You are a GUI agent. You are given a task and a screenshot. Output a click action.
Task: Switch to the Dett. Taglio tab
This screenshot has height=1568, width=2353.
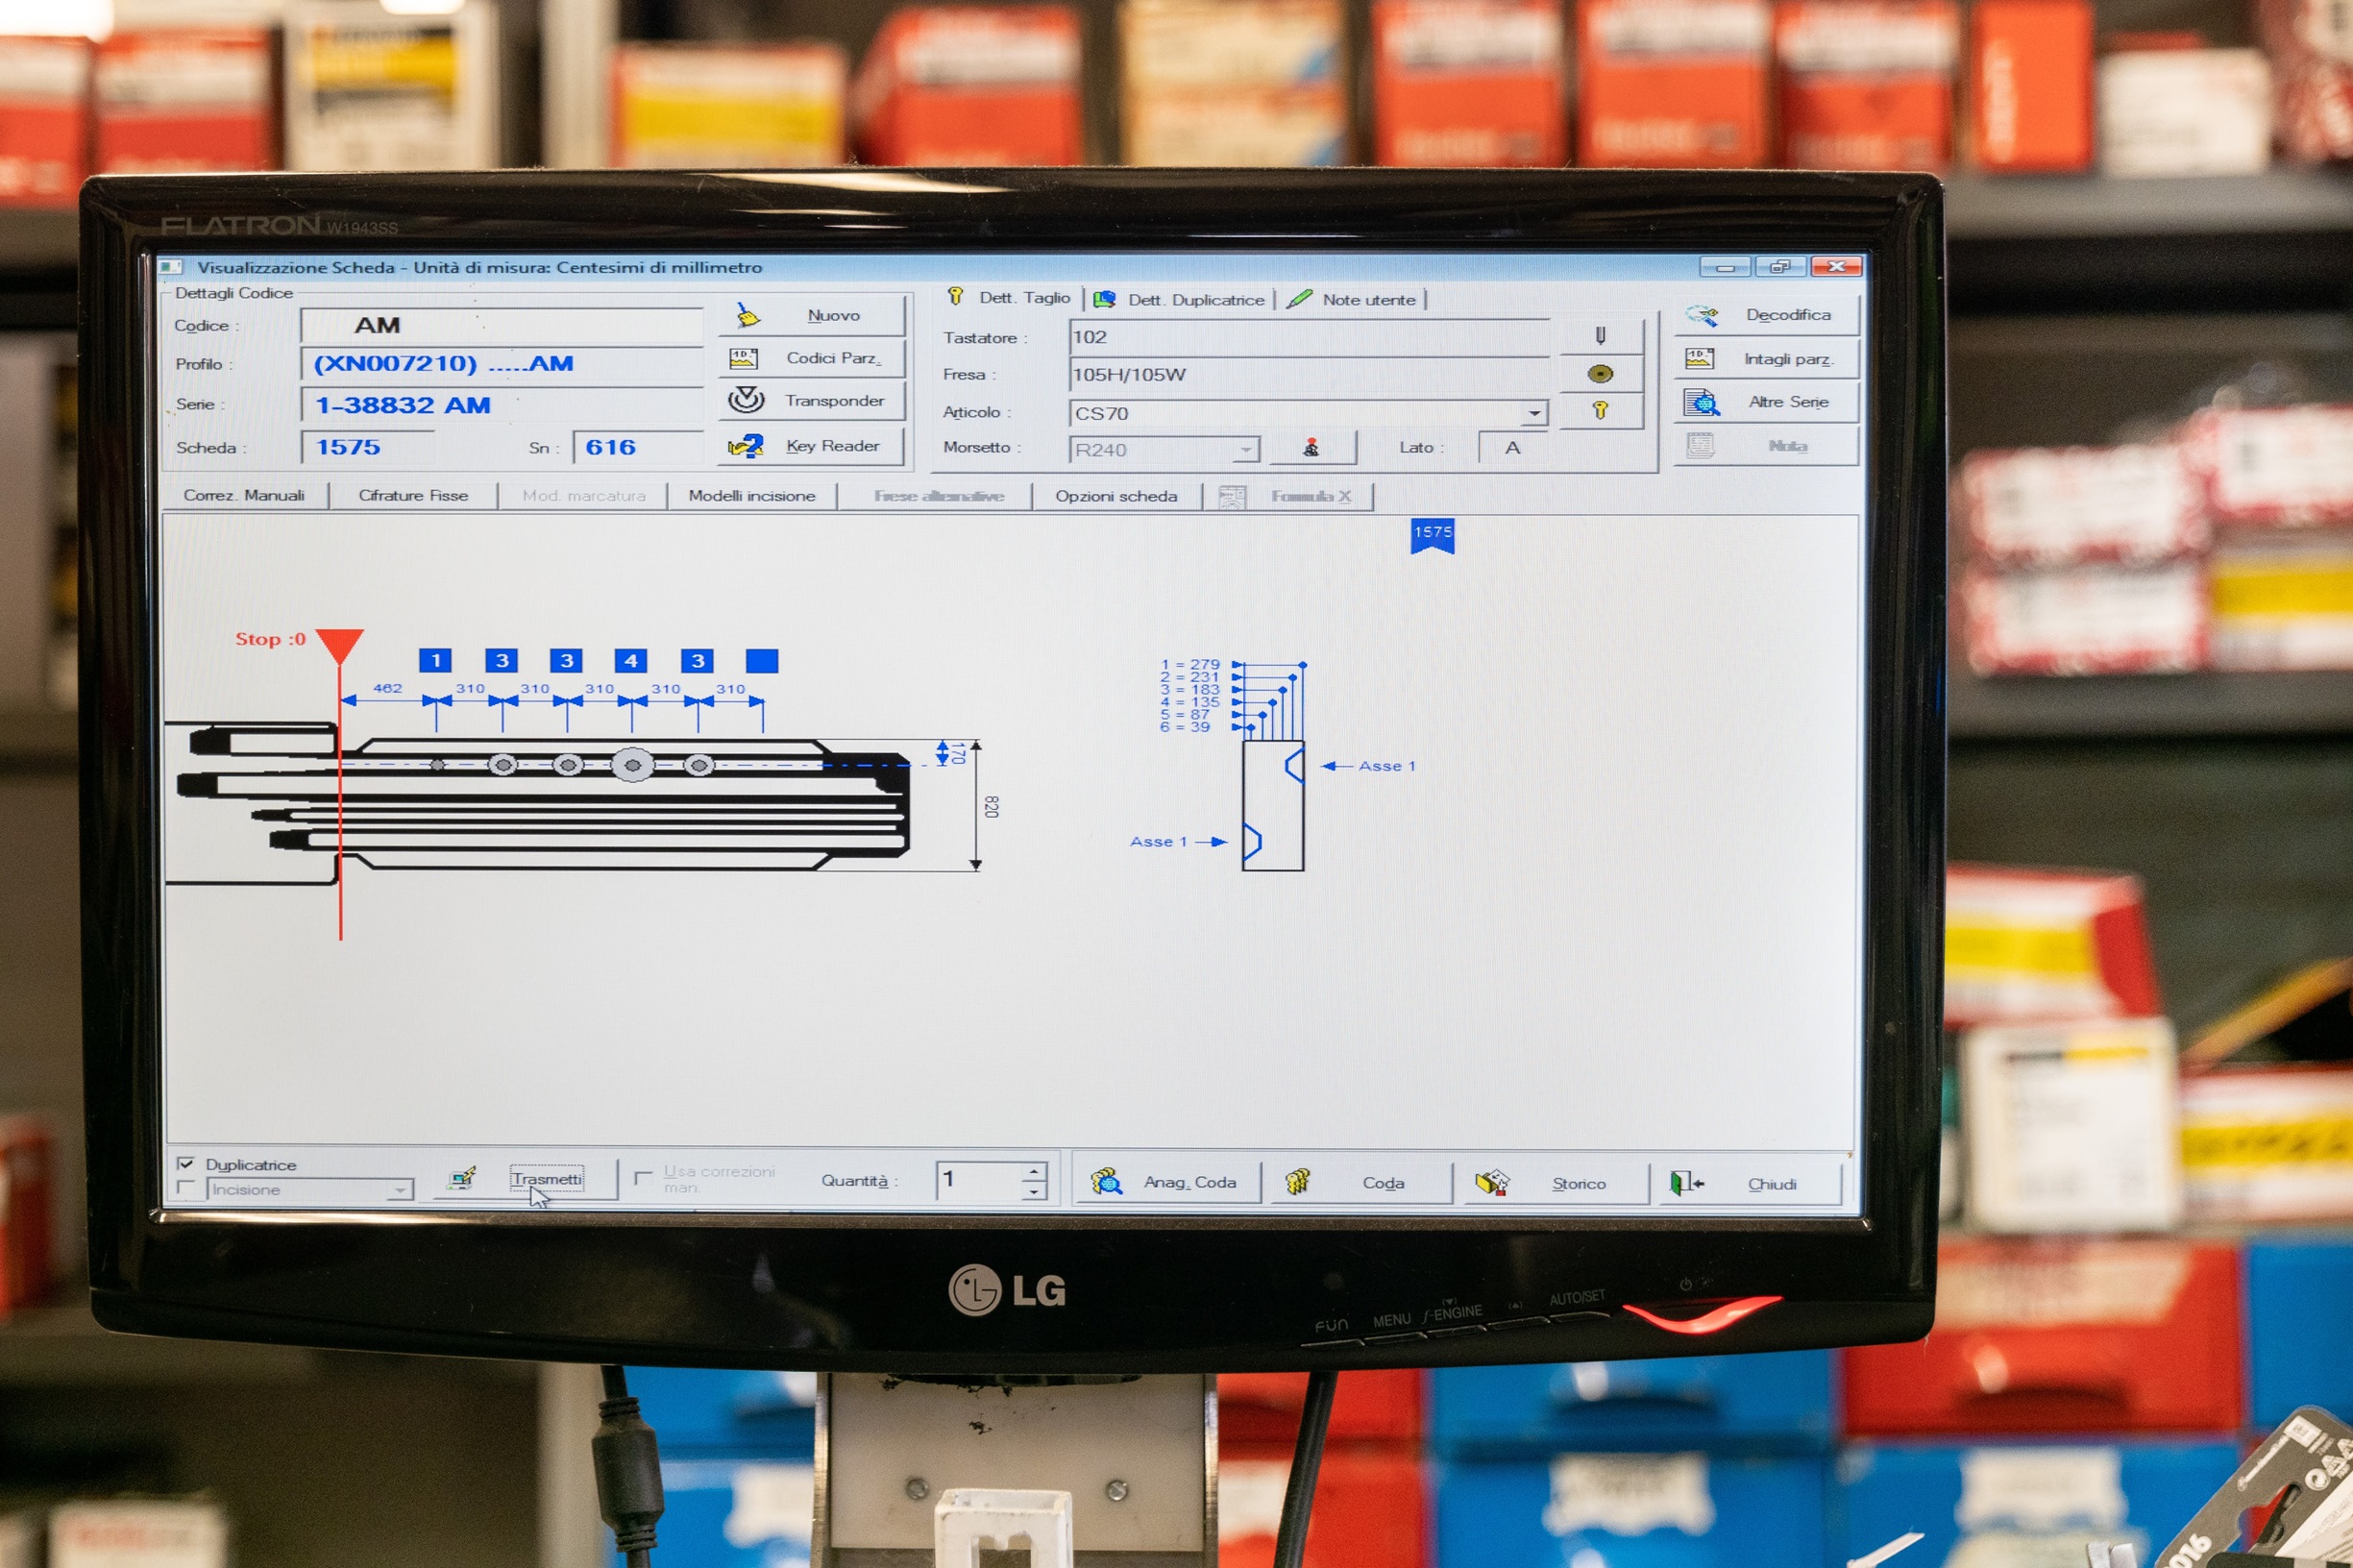pos(1012,298)
